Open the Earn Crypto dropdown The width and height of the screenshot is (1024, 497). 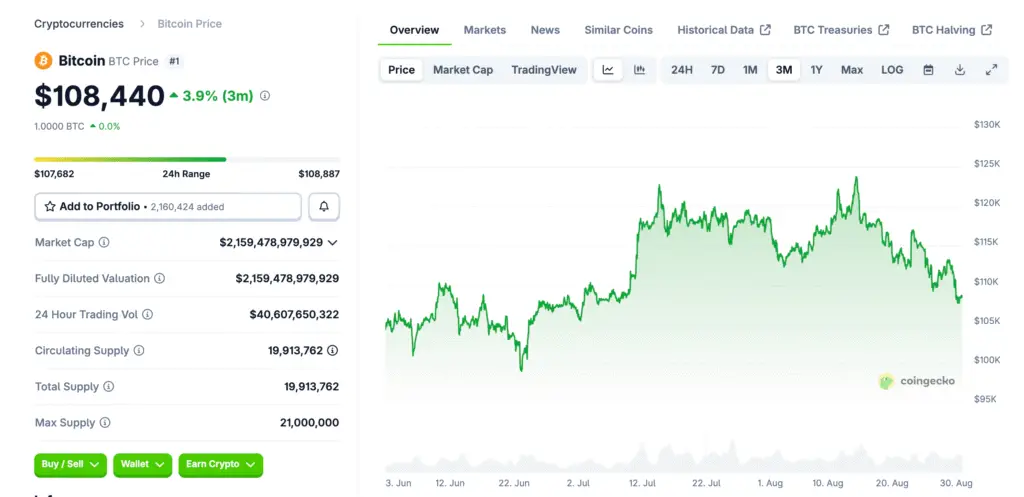click(220, 464)
